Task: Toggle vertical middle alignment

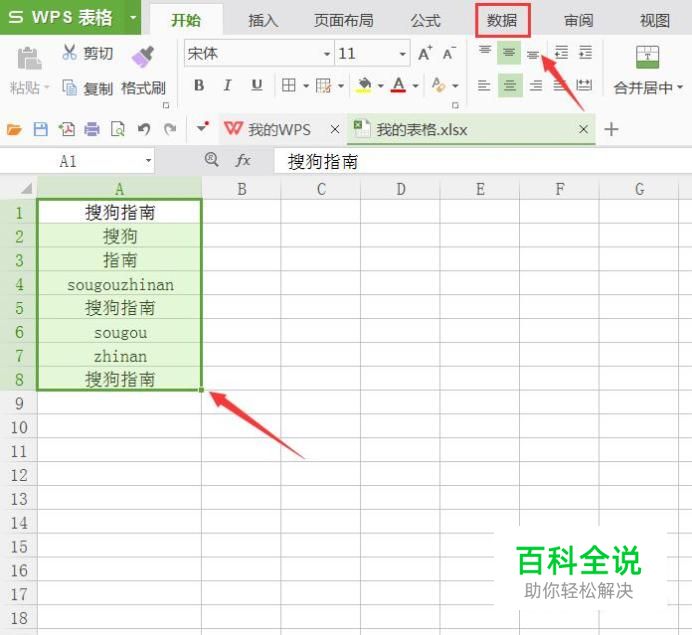Action: [509, 53]
